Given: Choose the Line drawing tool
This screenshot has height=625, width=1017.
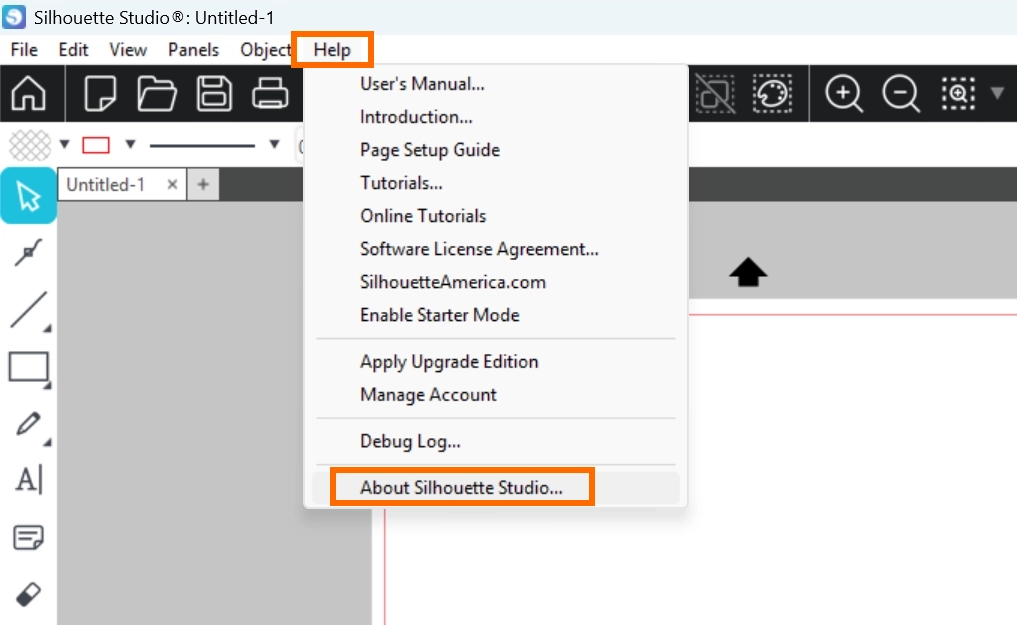Looking at the screenshot, I should [29, 310].
